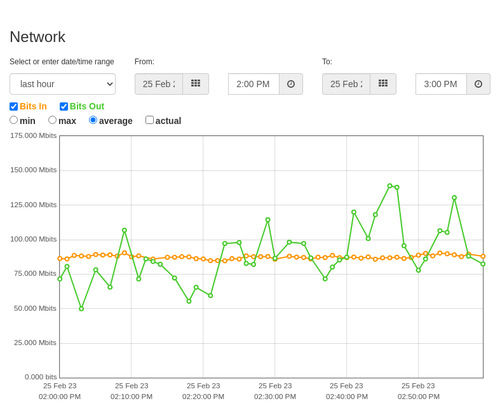Click the lowest green Bits Out data point
This screenshot has height=403, width=500.
pyautogui.click(x=81, y=309)
